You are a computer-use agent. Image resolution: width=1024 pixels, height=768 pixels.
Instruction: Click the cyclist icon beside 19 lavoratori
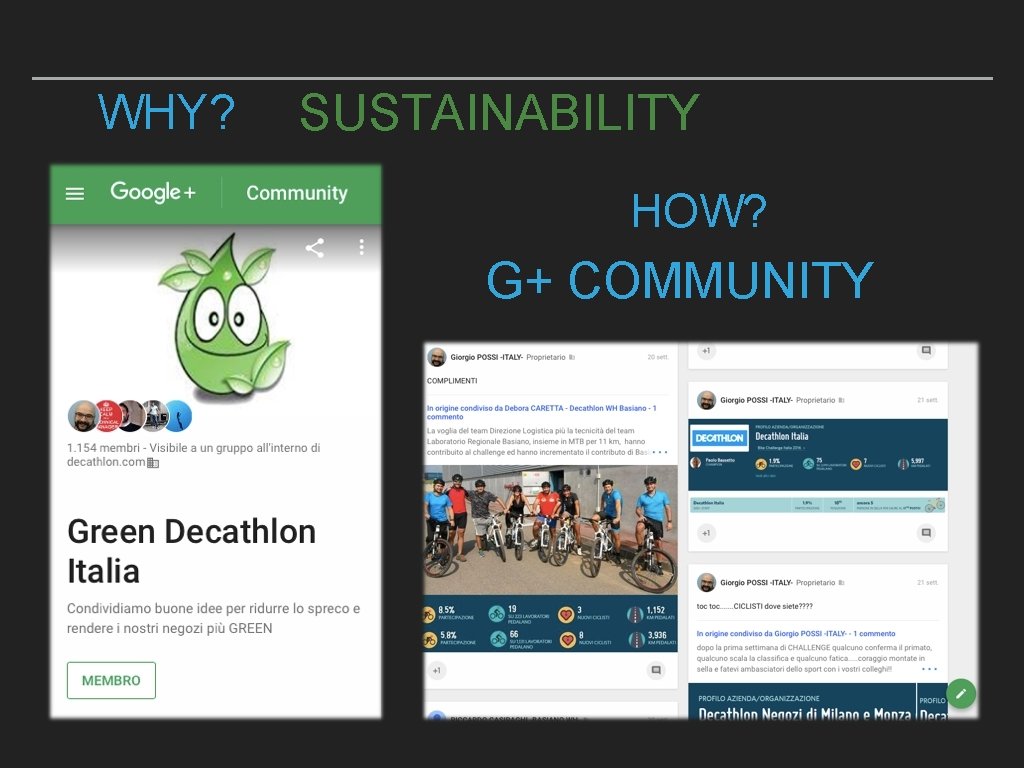[x=496, y=614]
